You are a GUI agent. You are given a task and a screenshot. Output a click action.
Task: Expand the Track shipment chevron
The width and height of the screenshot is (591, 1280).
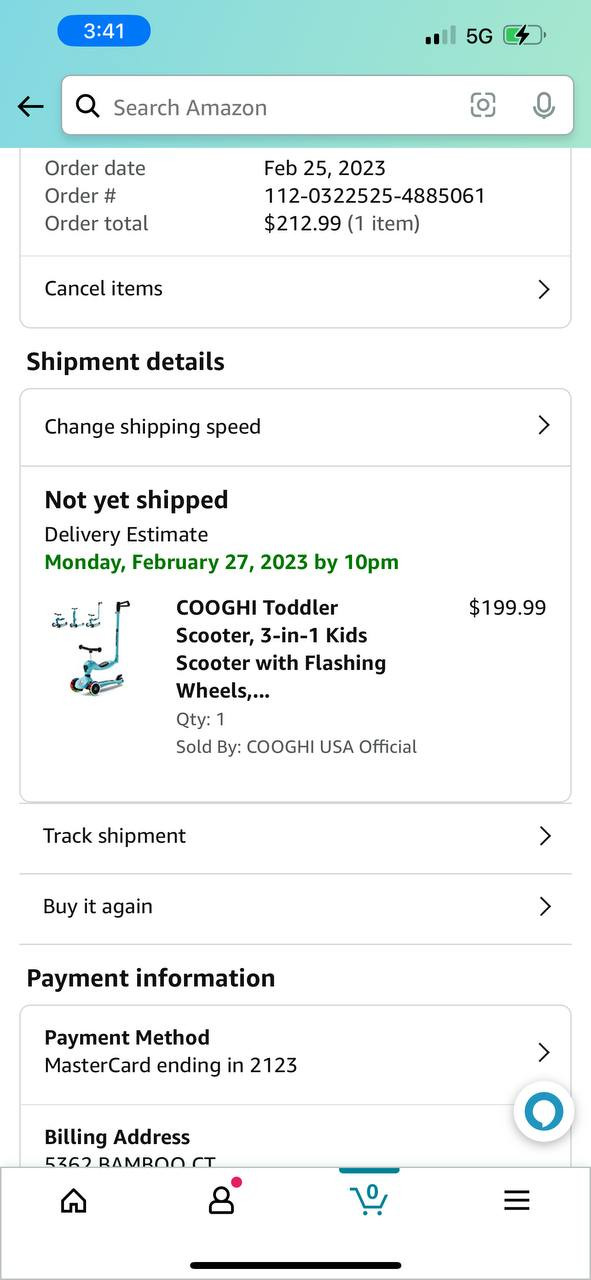point(545,836)
